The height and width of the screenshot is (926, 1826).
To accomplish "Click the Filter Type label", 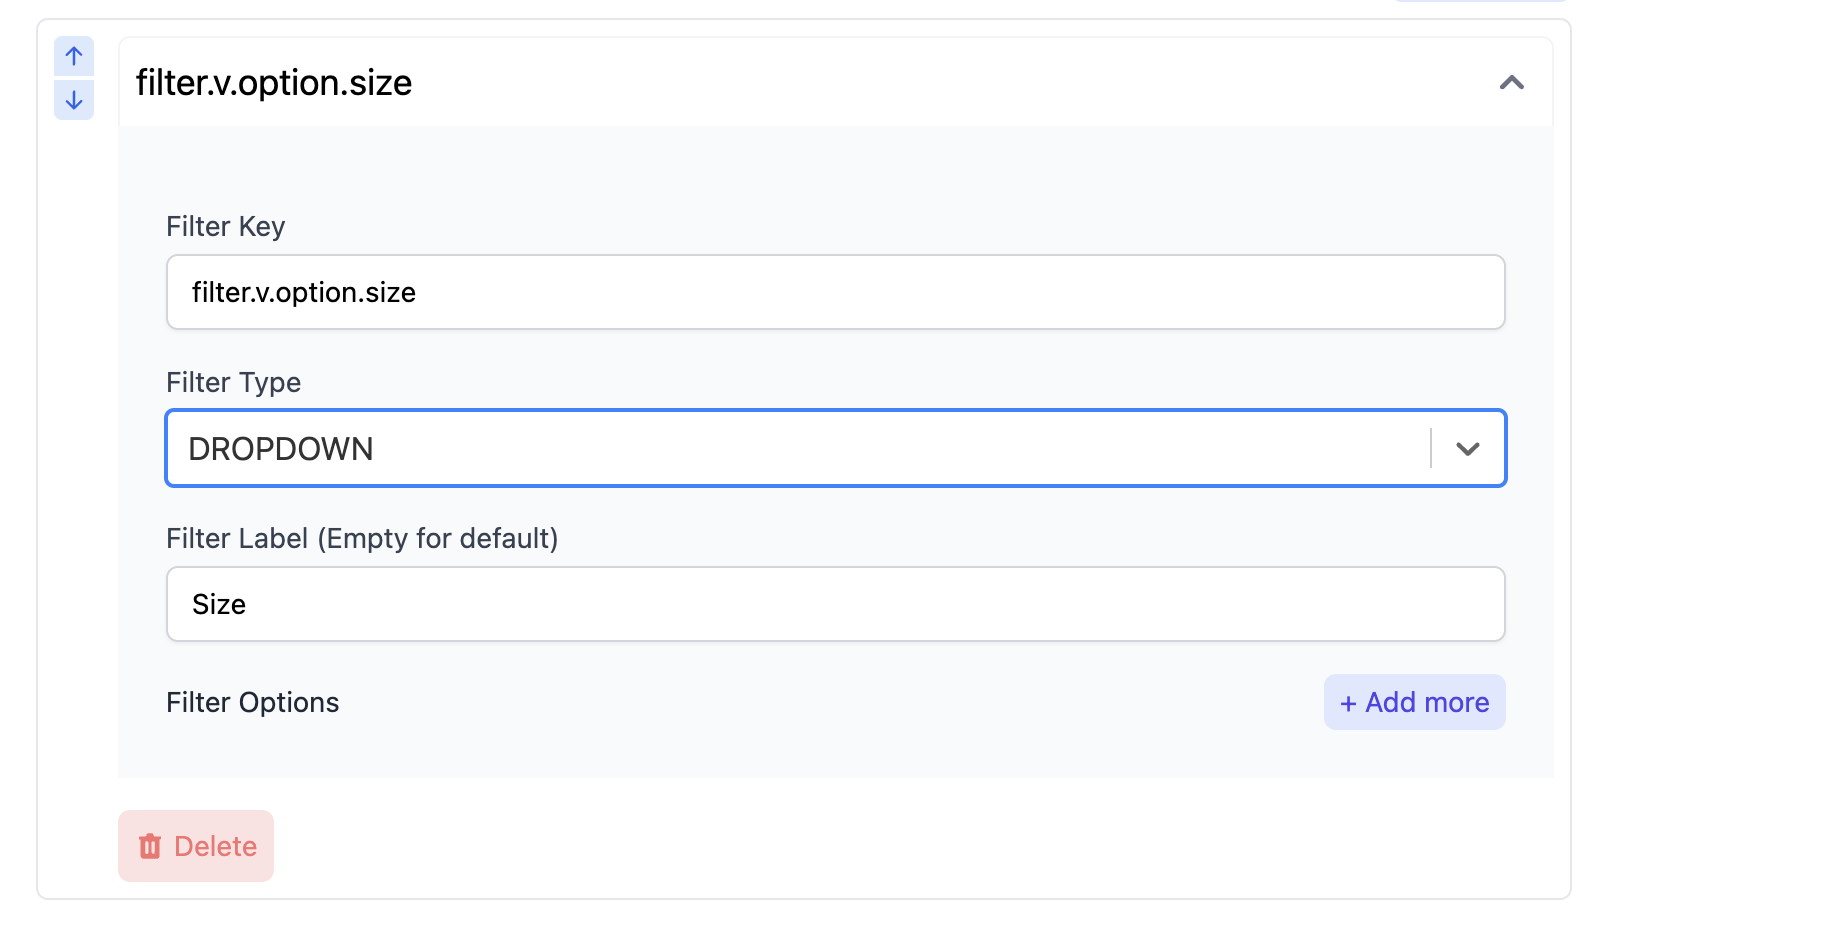I will pos(233,382).
